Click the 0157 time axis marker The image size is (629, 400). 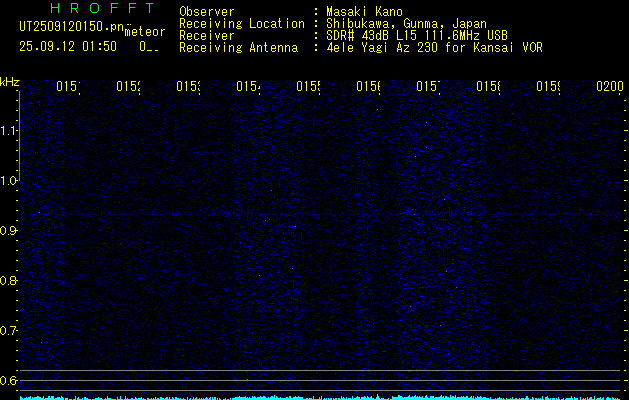tap(428, 86)
